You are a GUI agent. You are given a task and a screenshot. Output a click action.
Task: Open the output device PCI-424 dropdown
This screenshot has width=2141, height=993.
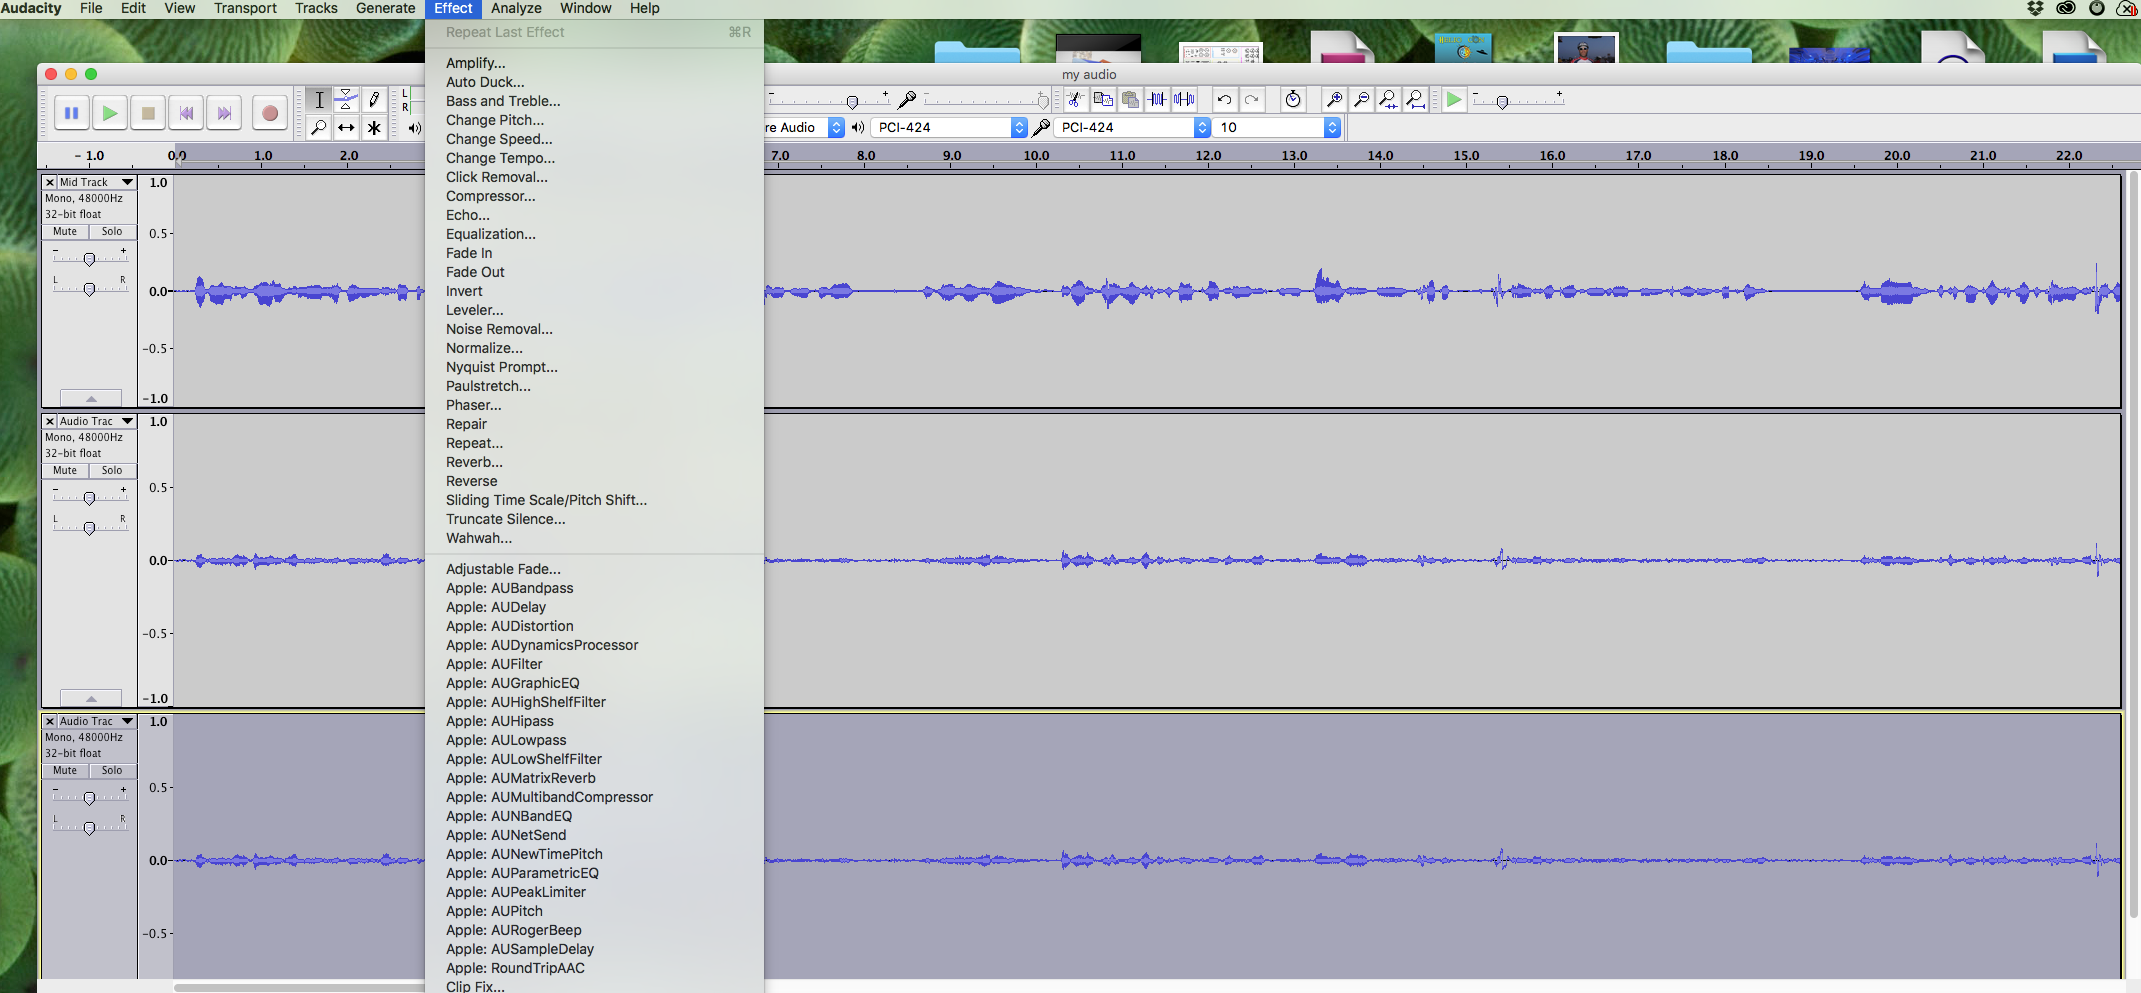pyautogui.click(x=949, y=127)
